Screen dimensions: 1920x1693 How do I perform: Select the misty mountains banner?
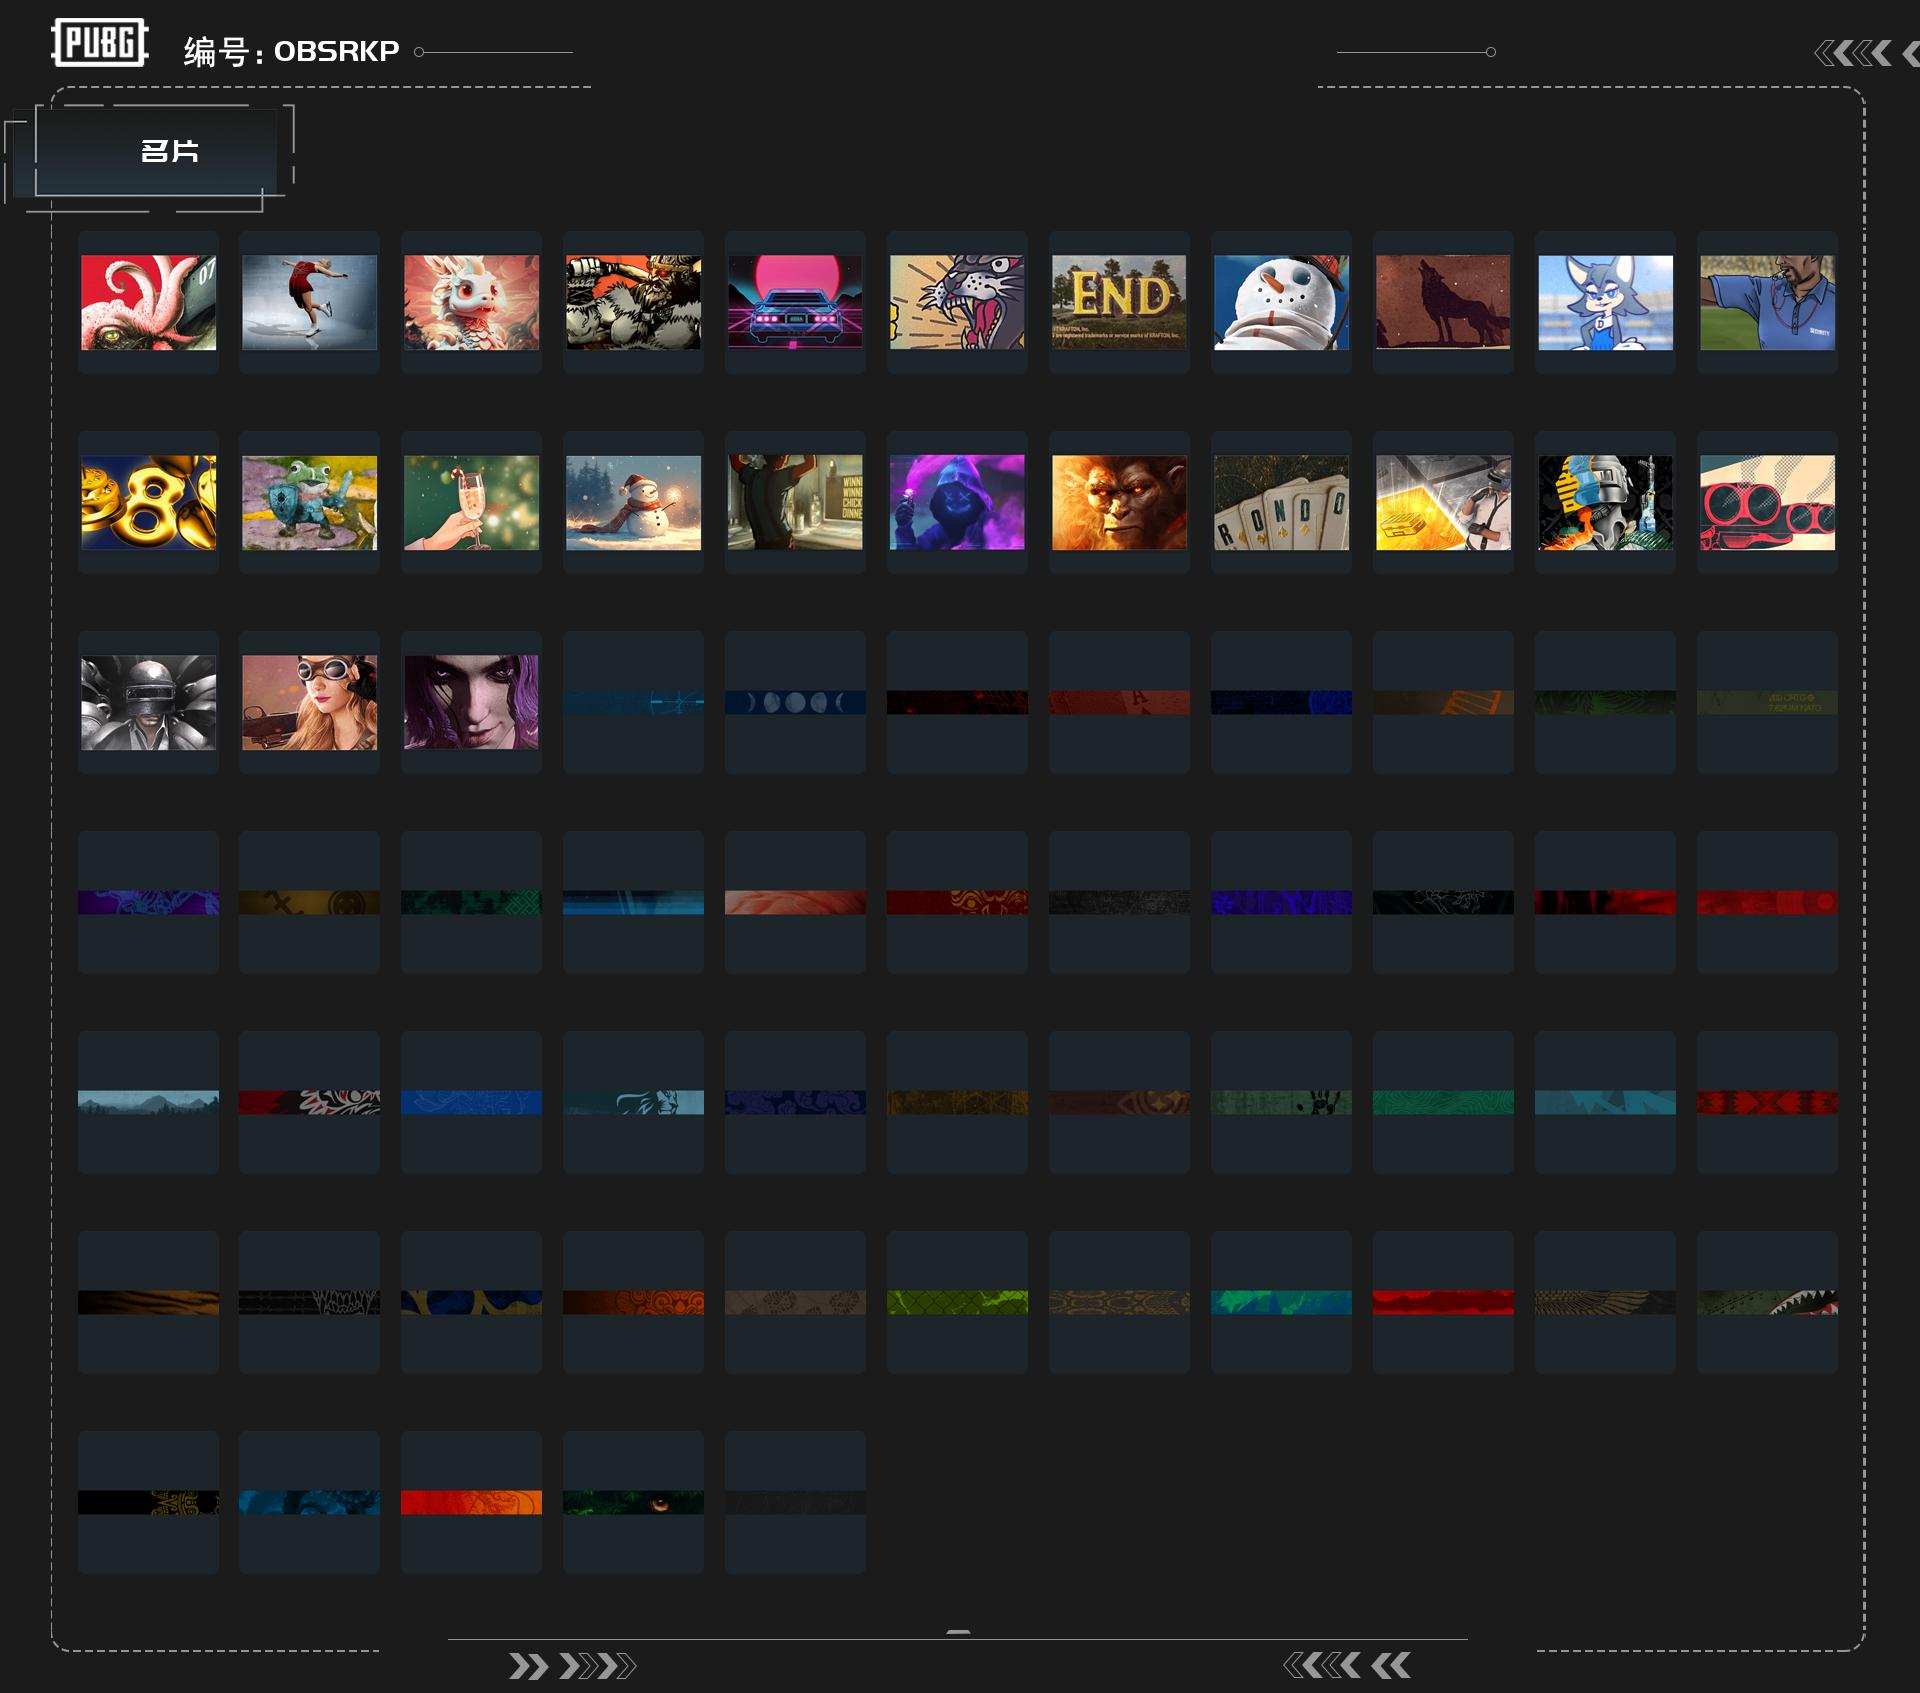pos(148,1102)
